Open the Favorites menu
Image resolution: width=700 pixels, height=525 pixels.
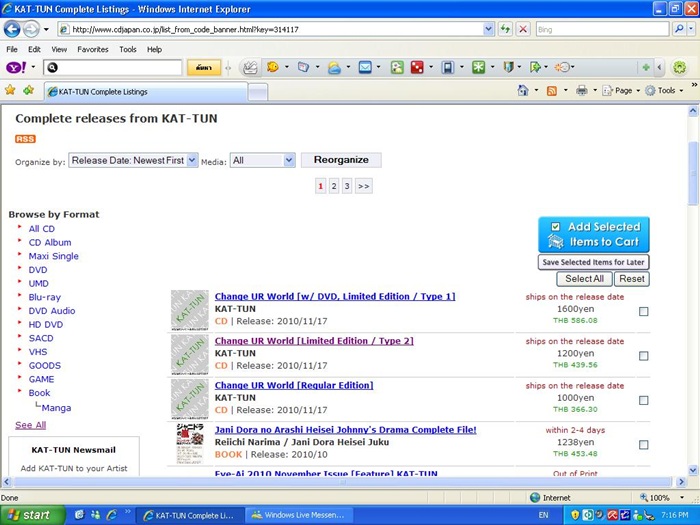pos(93,50)
